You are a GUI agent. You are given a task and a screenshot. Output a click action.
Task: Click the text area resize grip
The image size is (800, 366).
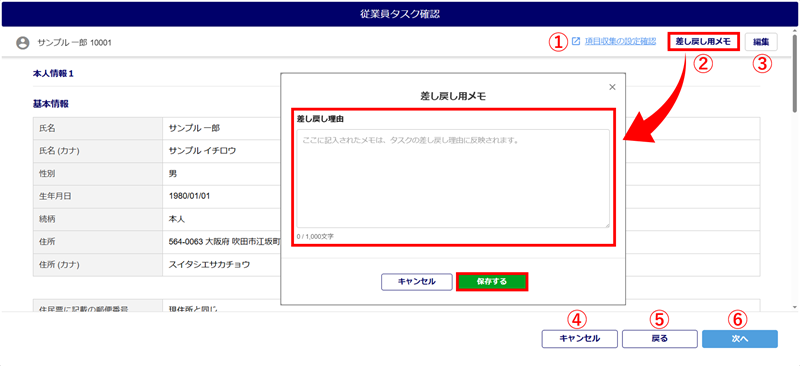pos(607,225)
